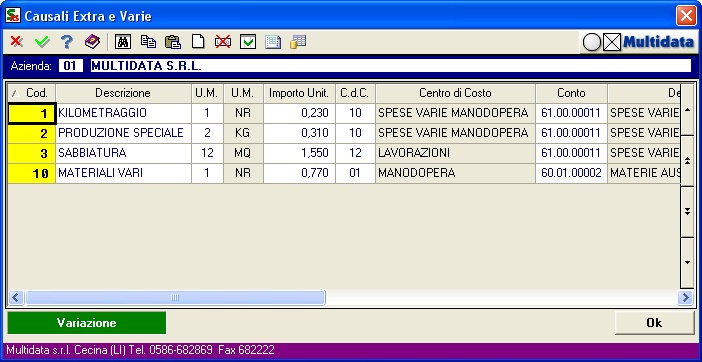The width and height of the screenshot is (702, 362).
Task: Click the copy documents icon
Action: pyautogui.click(x=148, y=42)
